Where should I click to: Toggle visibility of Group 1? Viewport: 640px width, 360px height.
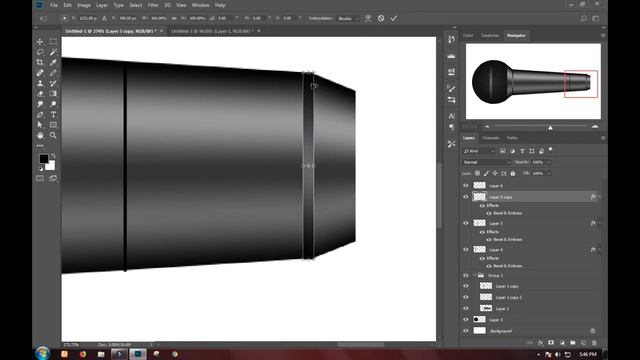click(x=466, y=276)
